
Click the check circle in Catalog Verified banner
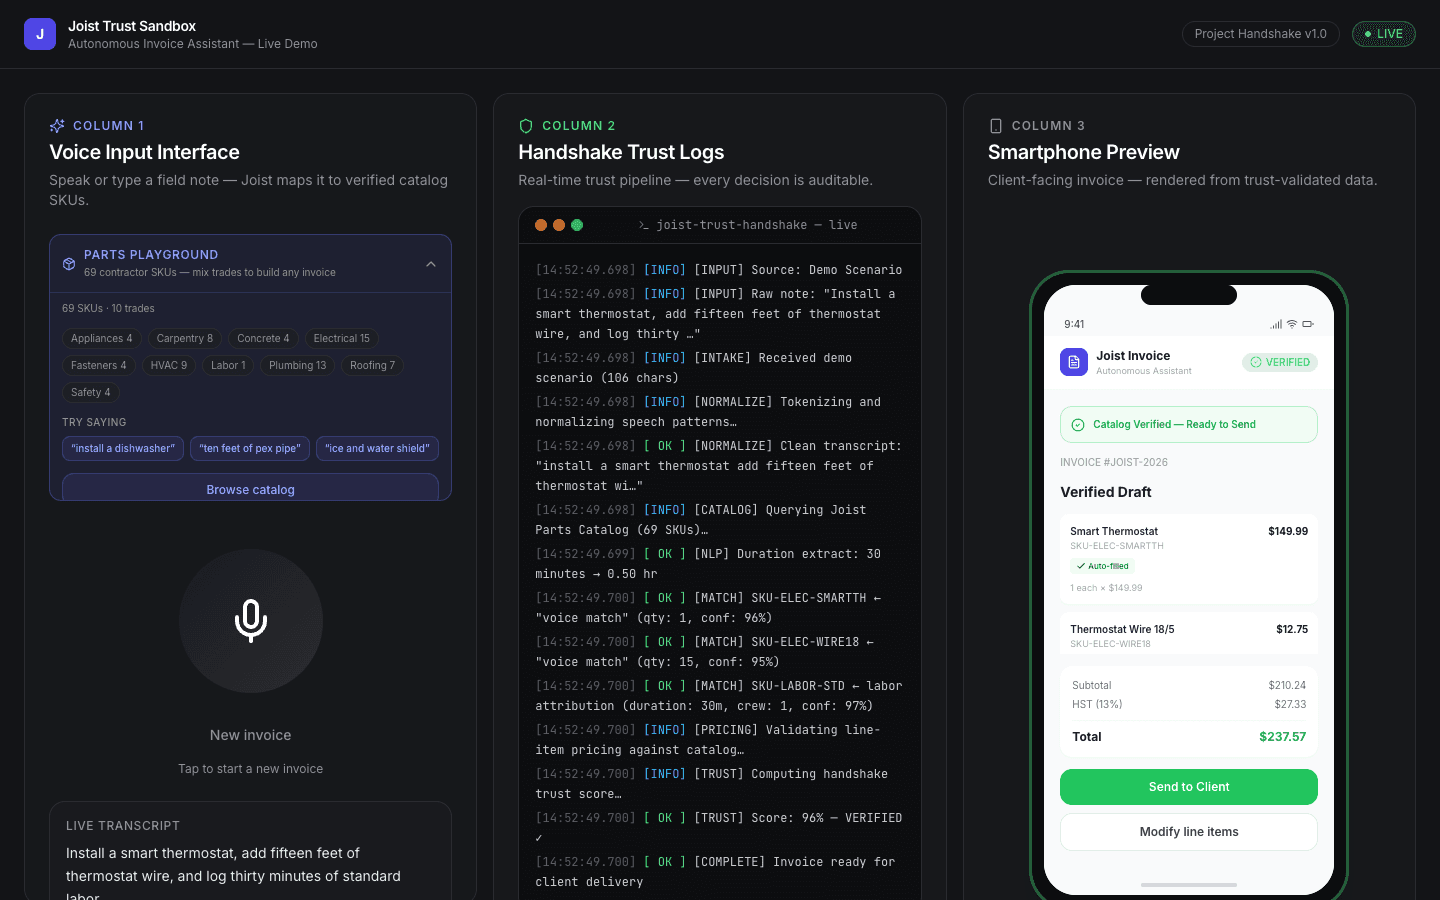click(x=1078, y=425)
